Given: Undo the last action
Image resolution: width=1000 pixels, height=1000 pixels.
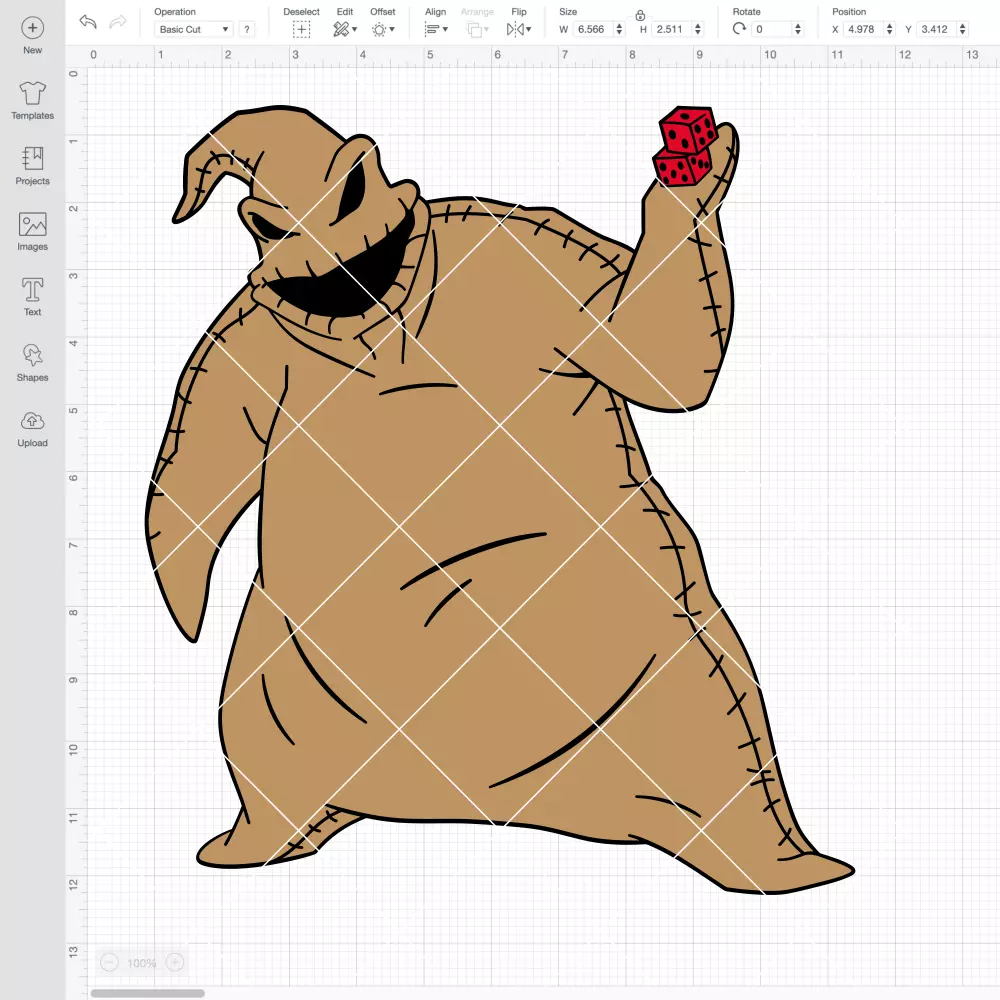Looking at the screenshot, I should click(88, 22).
